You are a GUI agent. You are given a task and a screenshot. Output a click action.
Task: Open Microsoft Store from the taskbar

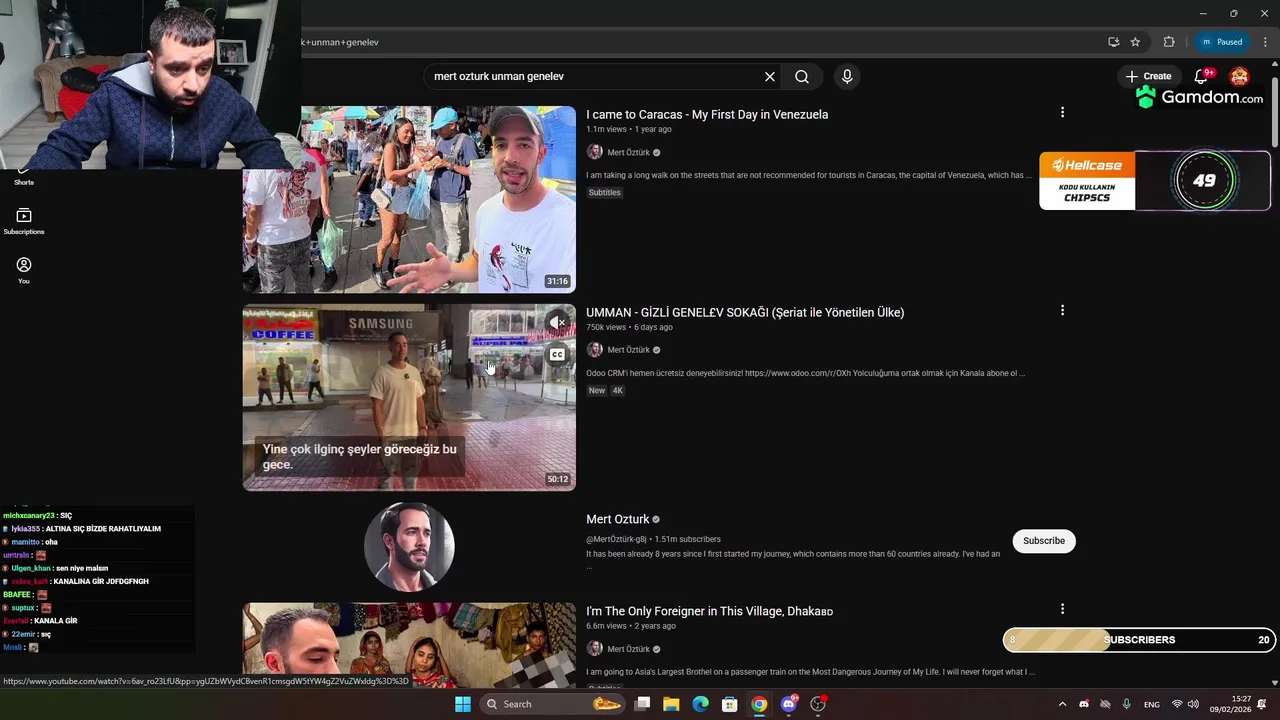coord(730,704)
